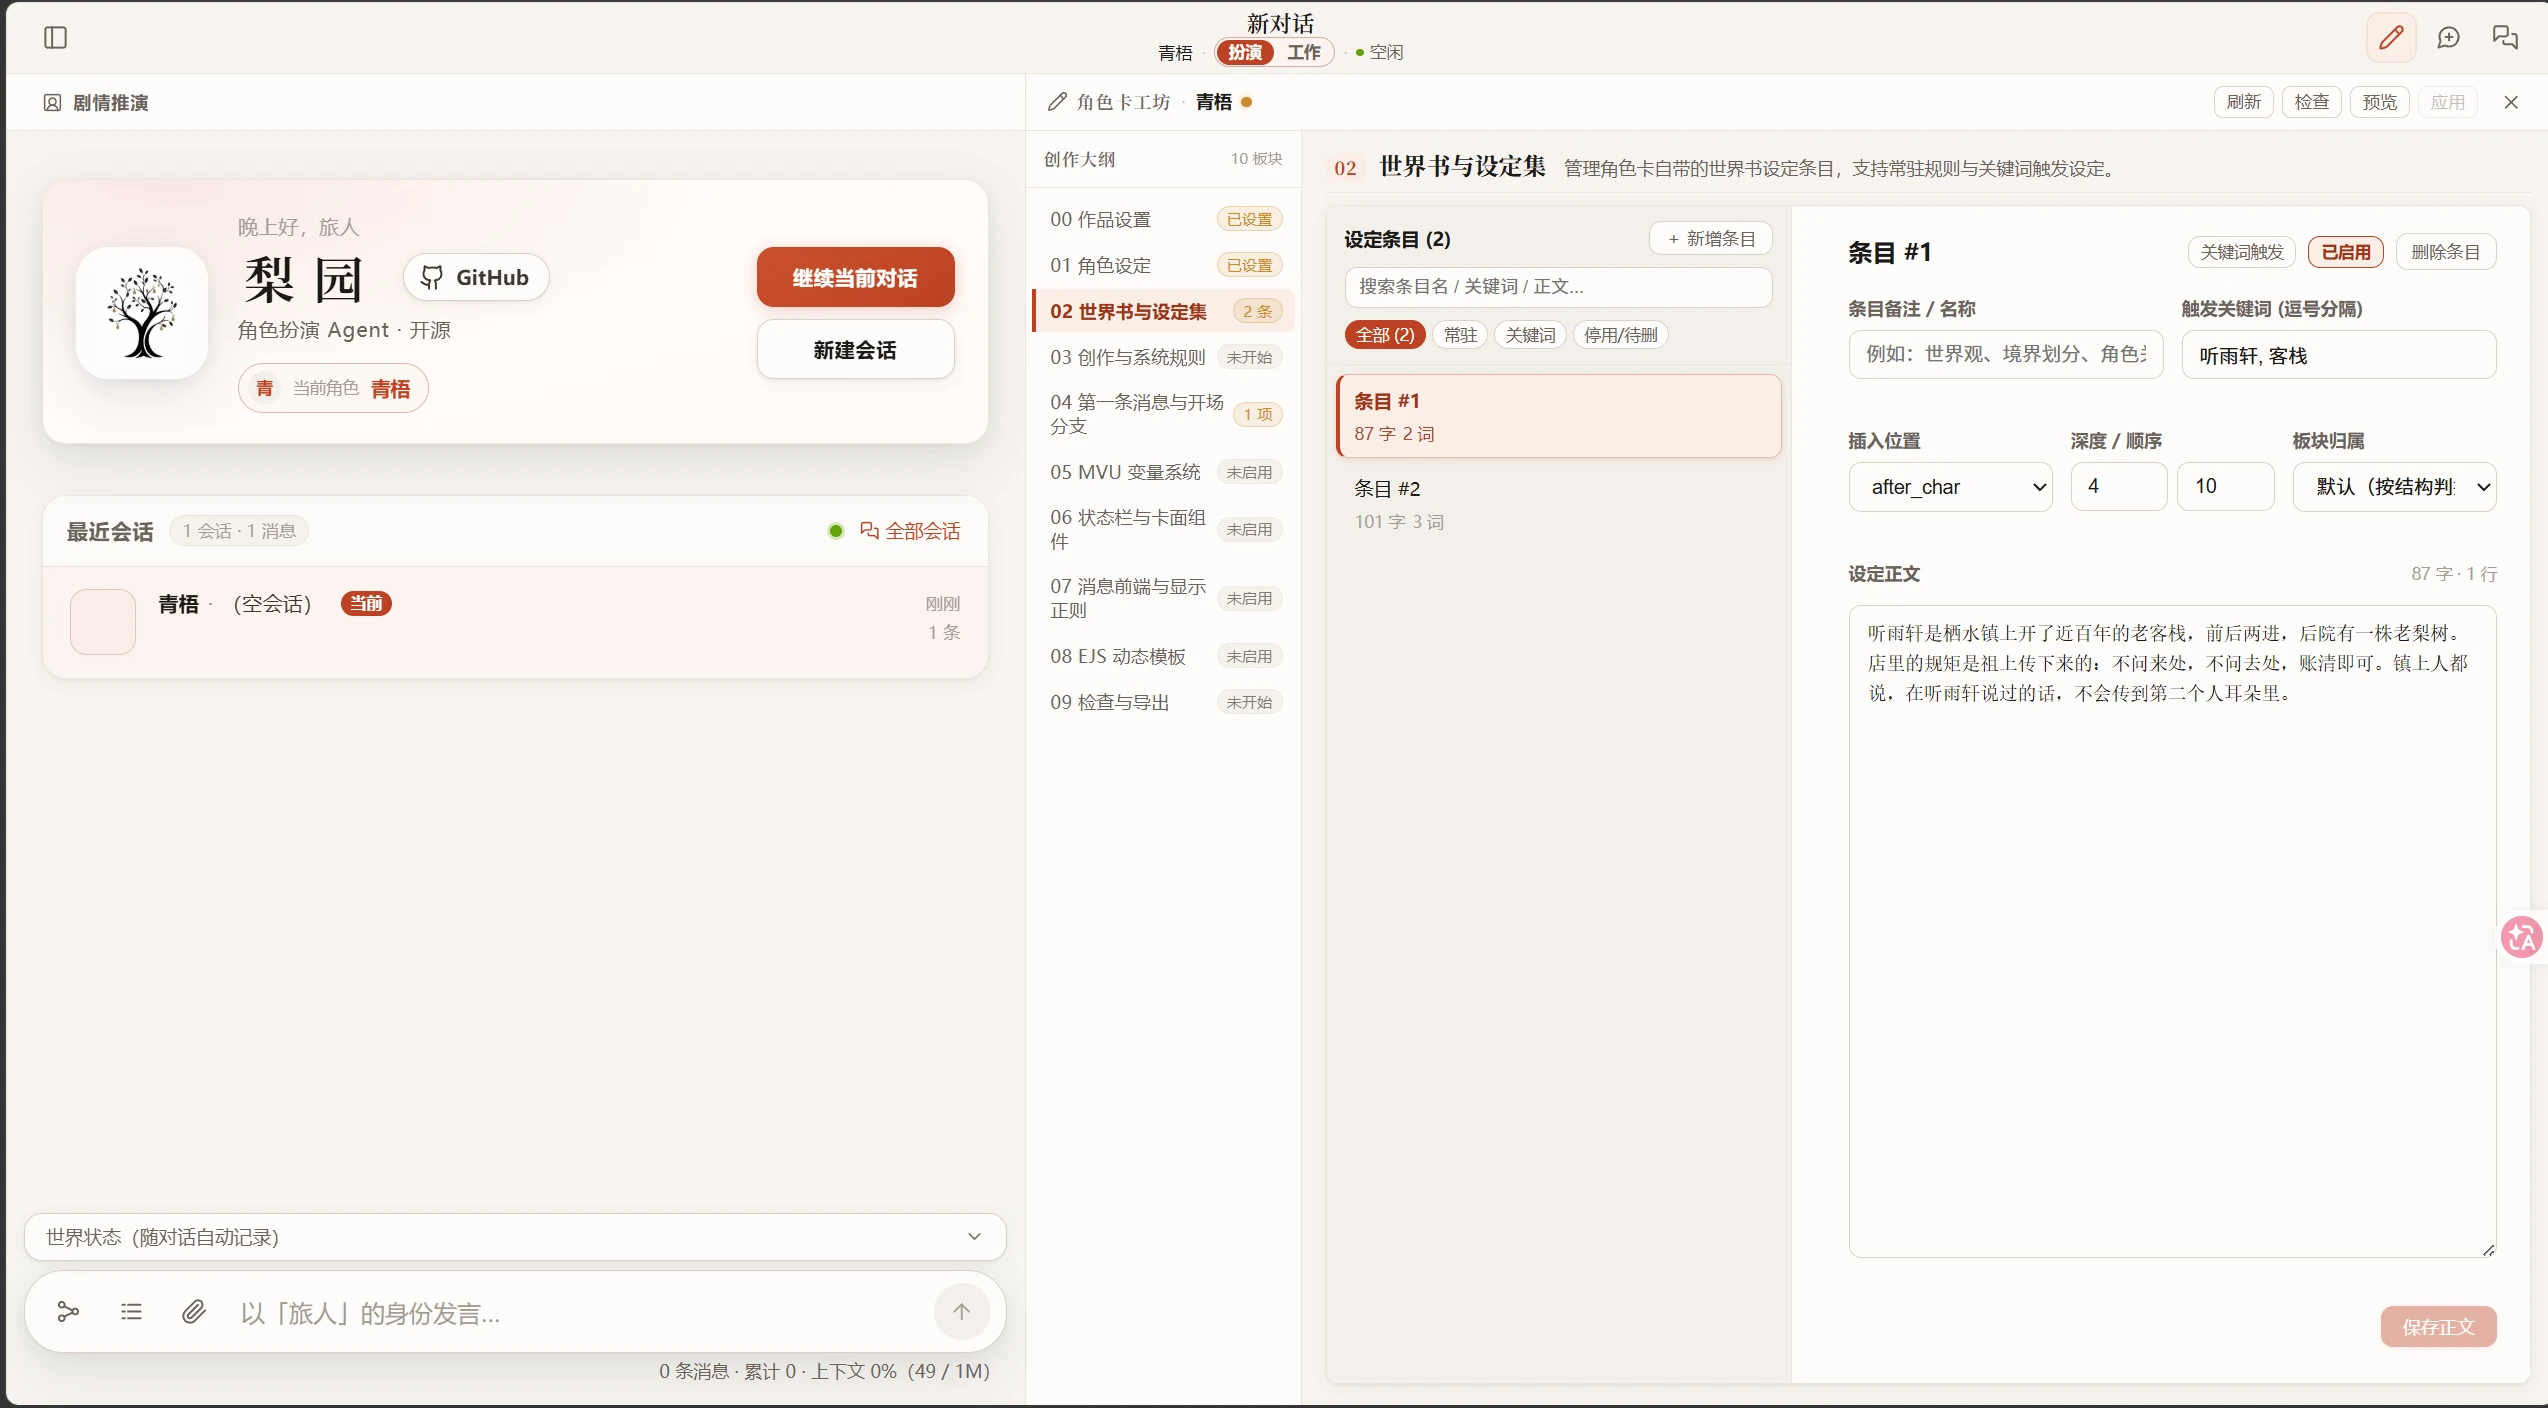
Task: Click the 梨园 tree logo avatar
Action: (x=142, y=313)
